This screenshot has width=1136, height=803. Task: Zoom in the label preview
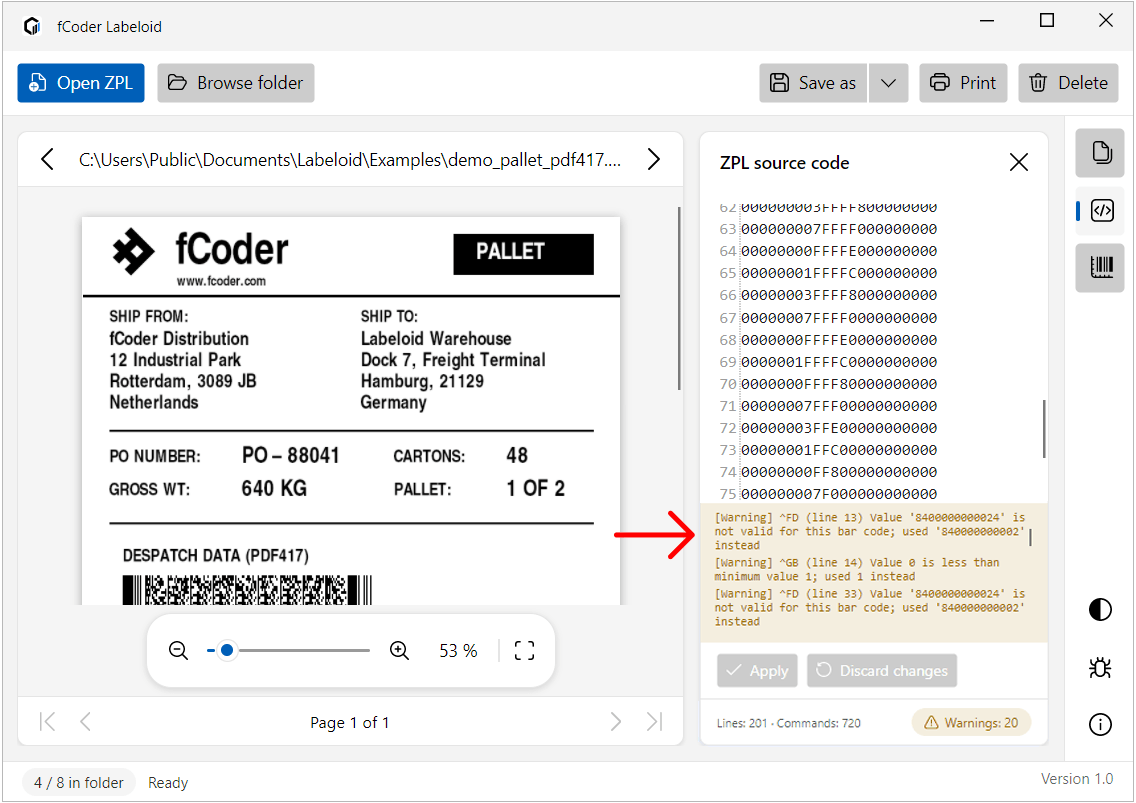point(399,650)
